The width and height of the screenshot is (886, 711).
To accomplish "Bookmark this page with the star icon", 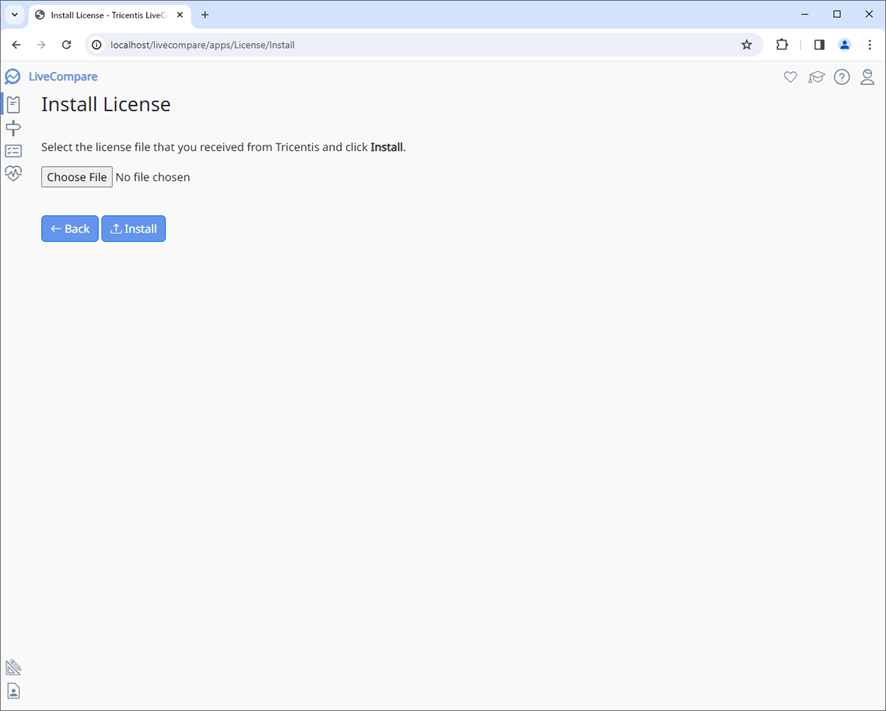I will [x=747, y=45].
